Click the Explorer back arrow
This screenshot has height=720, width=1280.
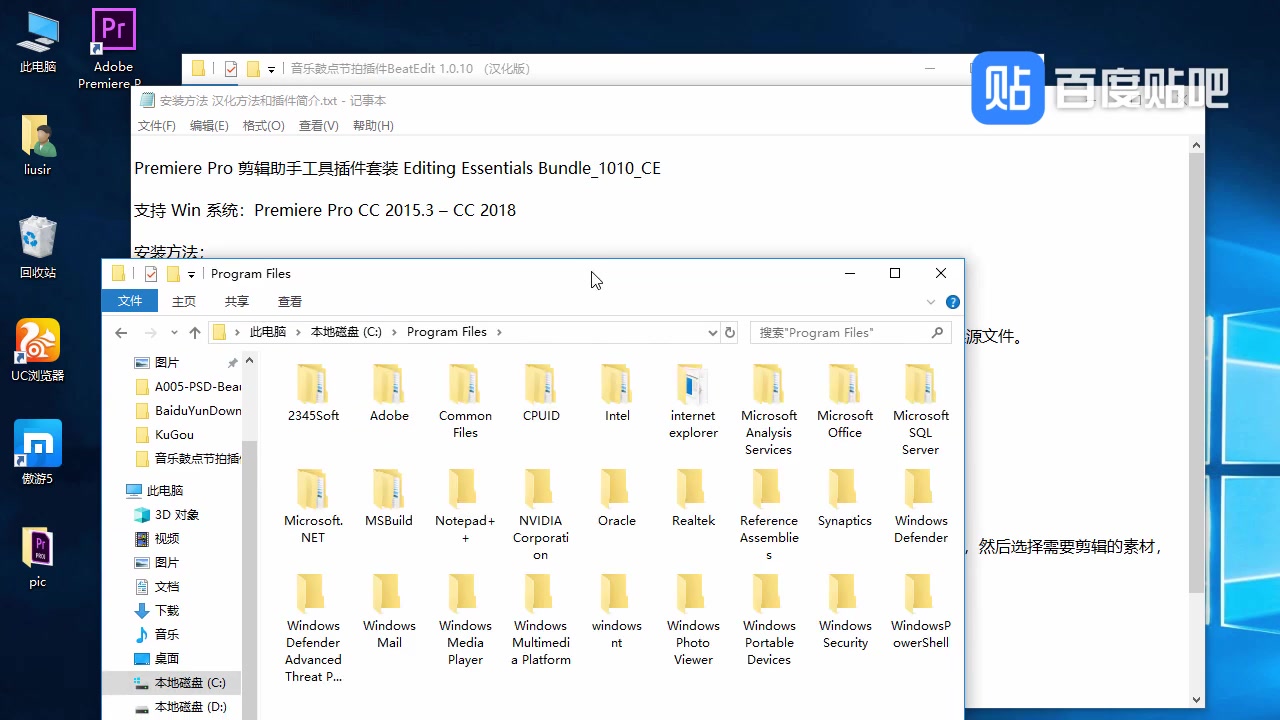[122, 333]
